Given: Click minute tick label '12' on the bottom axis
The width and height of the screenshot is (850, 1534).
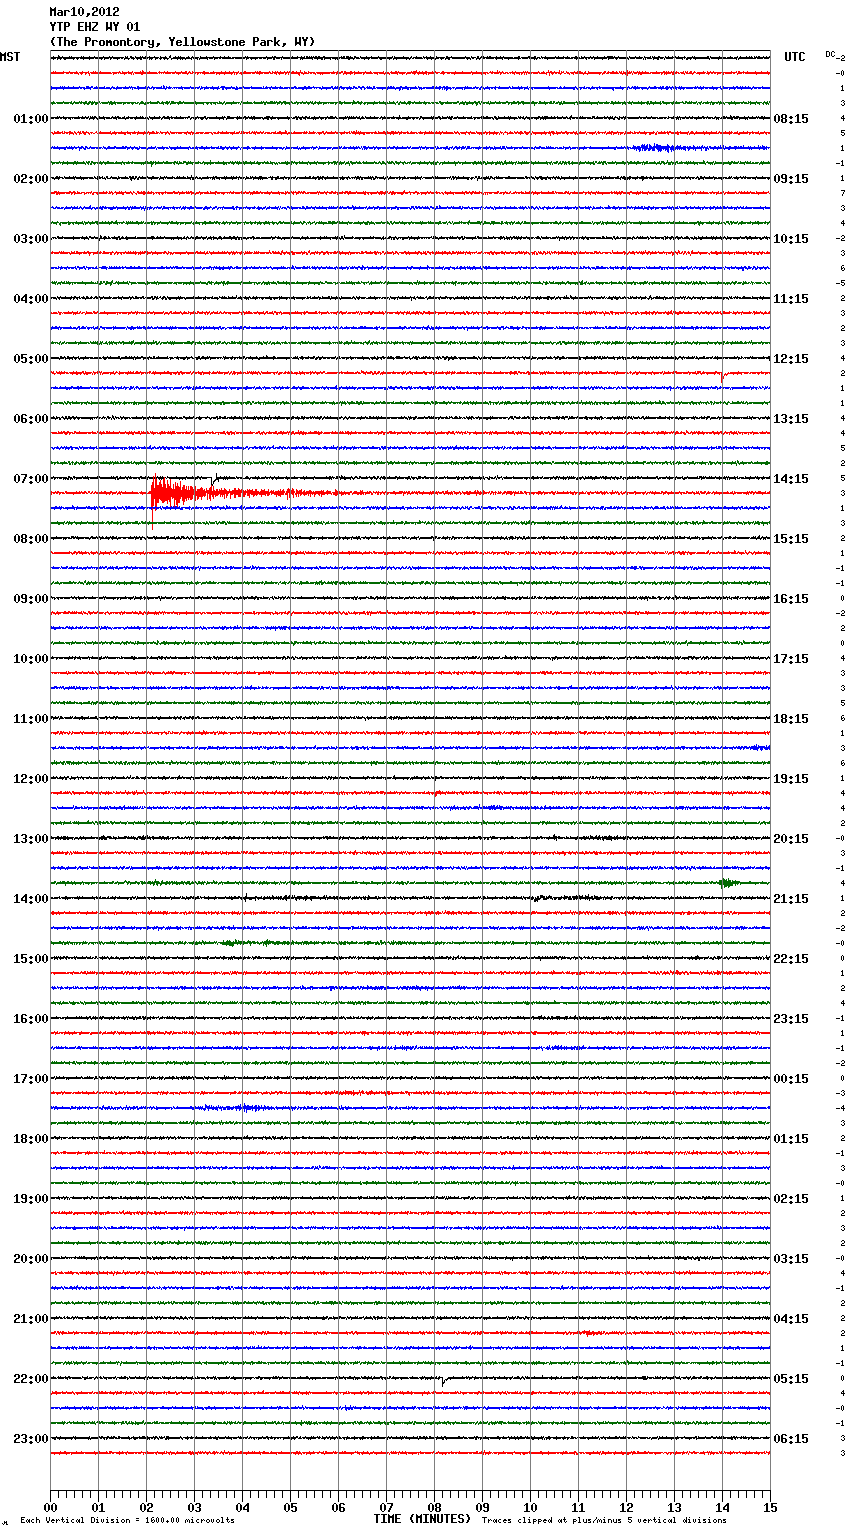Looking at the screenshot, I should coord(626,1507).
